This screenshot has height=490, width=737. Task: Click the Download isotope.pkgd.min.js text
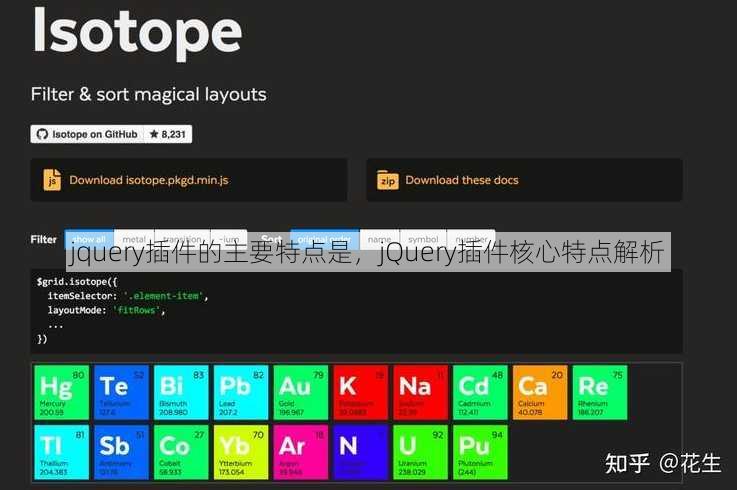[x=149, y=180]
